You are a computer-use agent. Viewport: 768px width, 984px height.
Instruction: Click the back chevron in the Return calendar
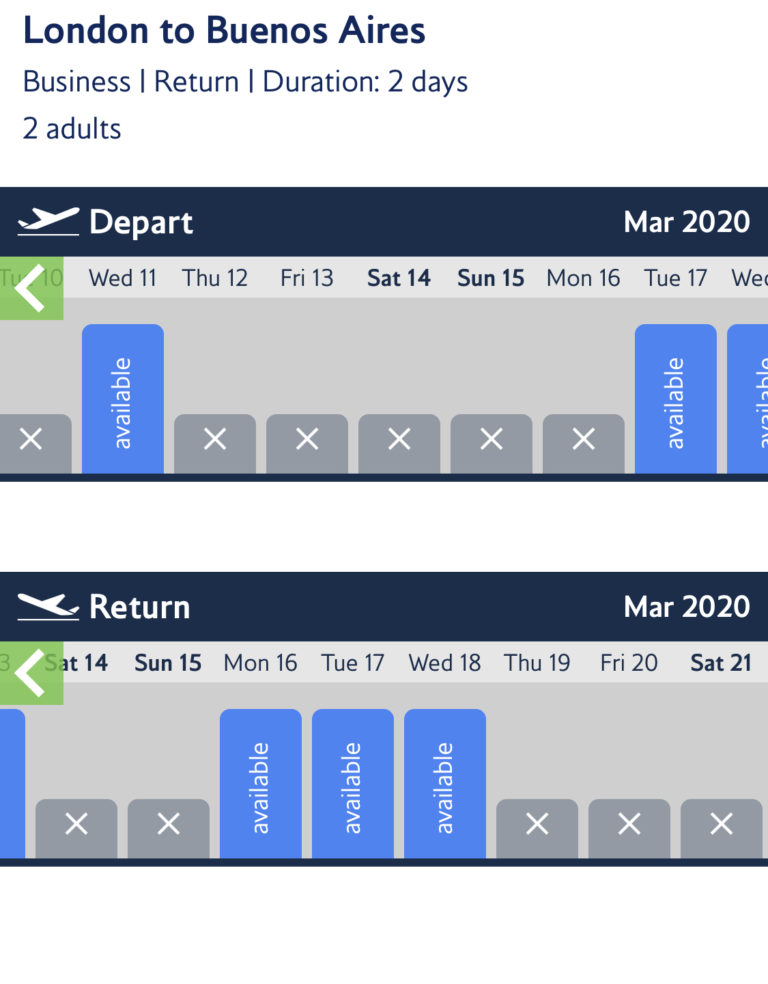click(x=30, y=674)
